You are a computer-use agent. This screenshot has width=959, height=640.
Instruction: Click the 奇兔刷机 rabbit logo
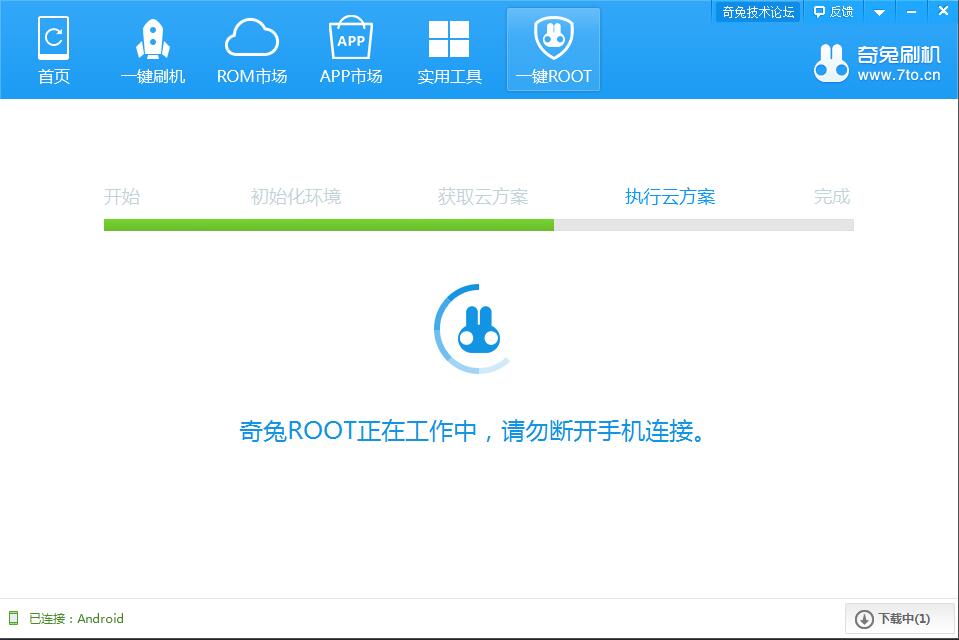pyautogui.click(x=831, y=63)
